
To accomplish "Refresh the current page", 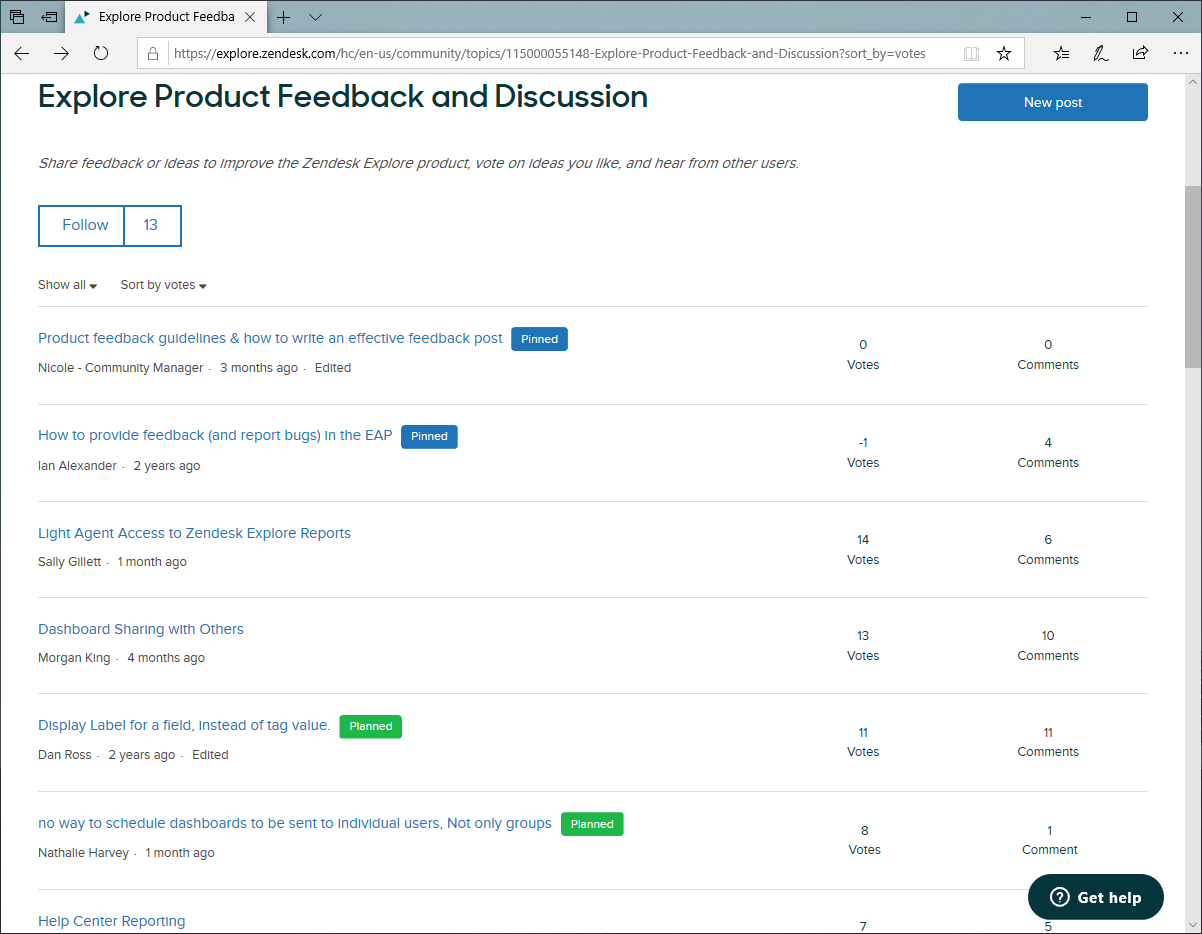I will (x=100, y=54).
